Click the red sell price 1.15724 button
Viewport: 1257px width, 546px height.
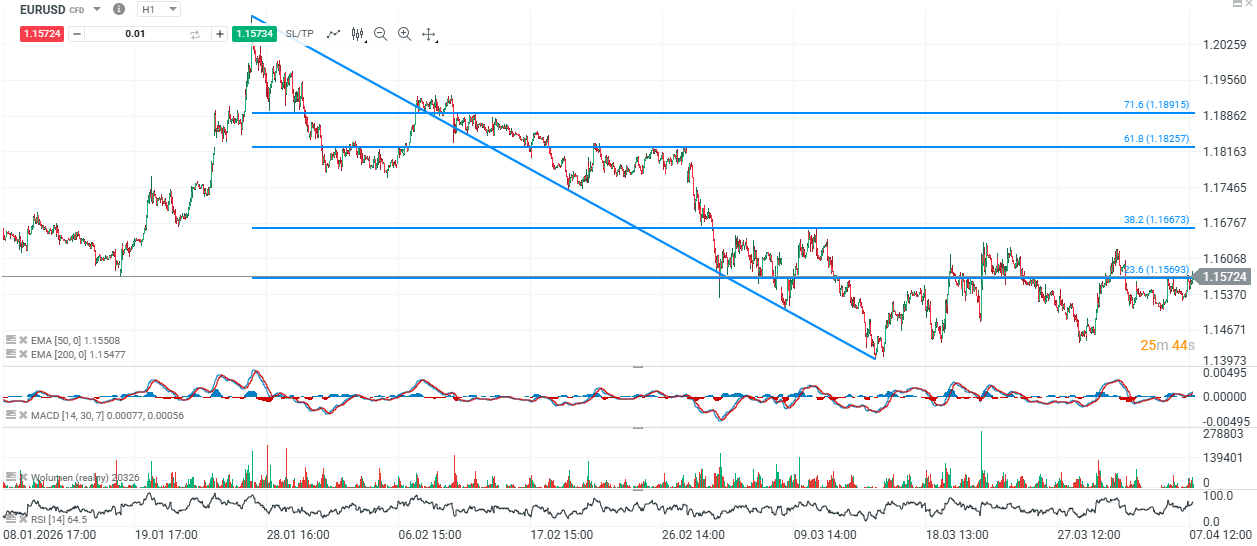pyautogui.click(x=42, y=34)
